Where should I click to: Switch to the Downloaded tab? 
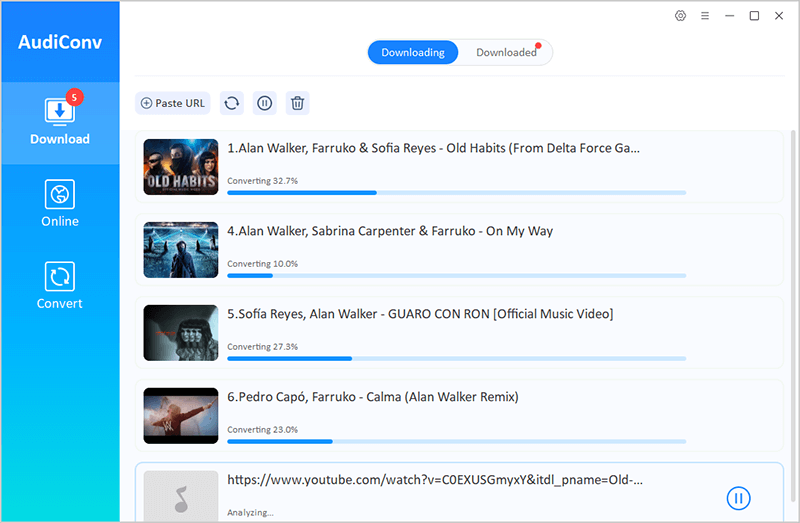click(506, 53)
